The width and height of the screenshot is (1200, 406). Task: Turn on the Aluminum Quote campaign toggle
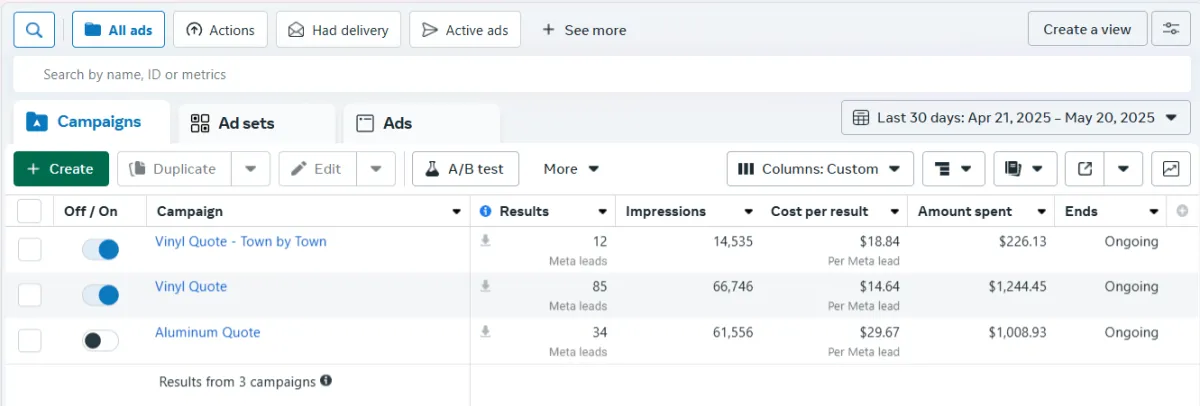pos(100,341)
